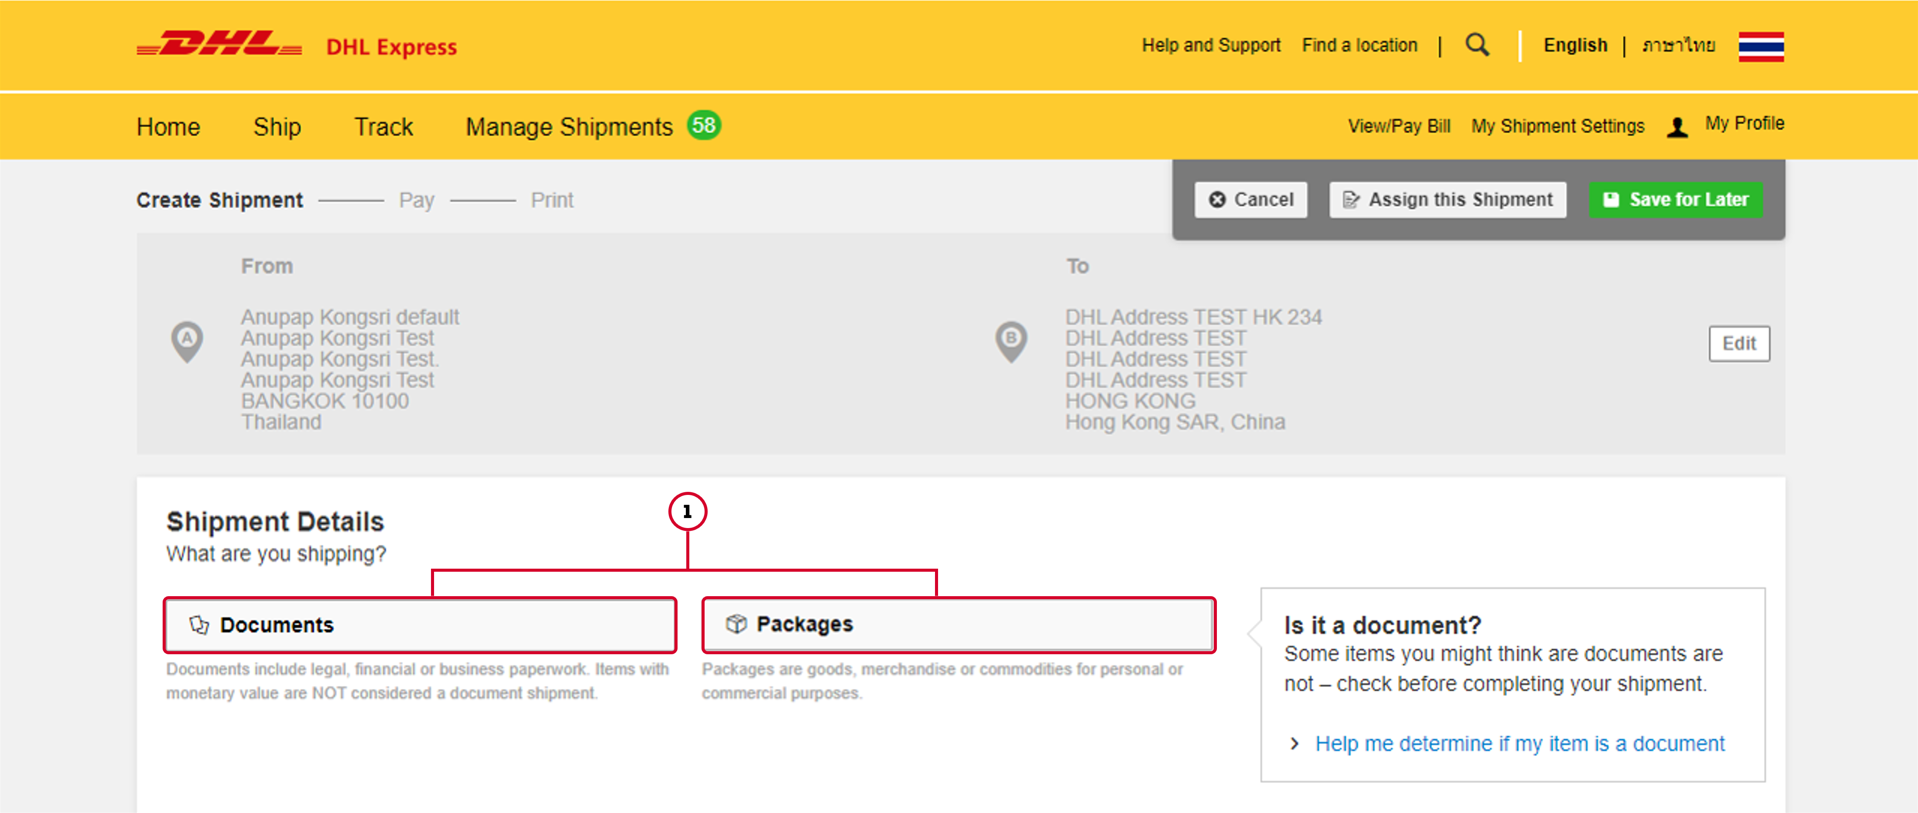
Task: Click the destination location pin B
Action: click(1011, 341)
